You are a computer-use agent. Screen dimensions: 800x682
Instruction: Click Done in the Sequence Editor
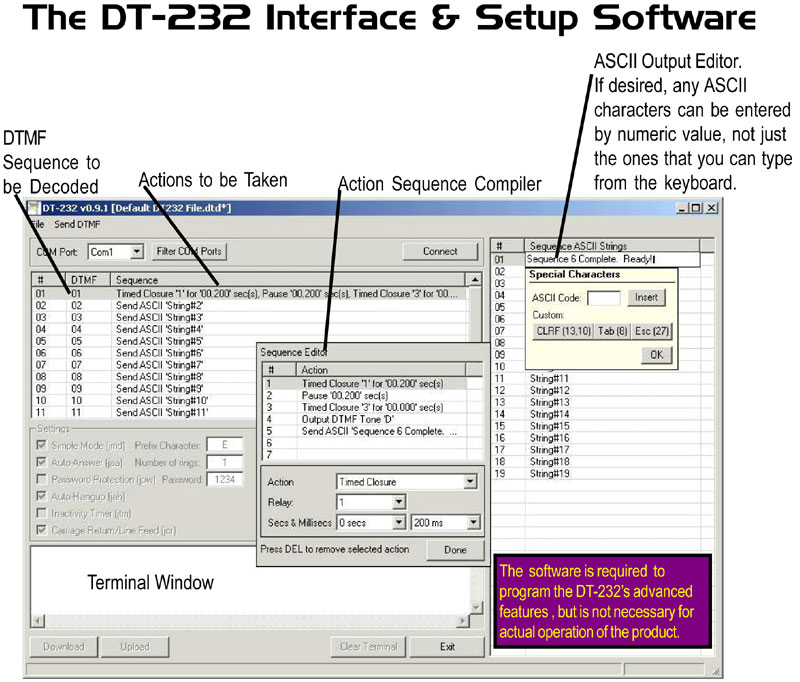click(x=455, y=550)
